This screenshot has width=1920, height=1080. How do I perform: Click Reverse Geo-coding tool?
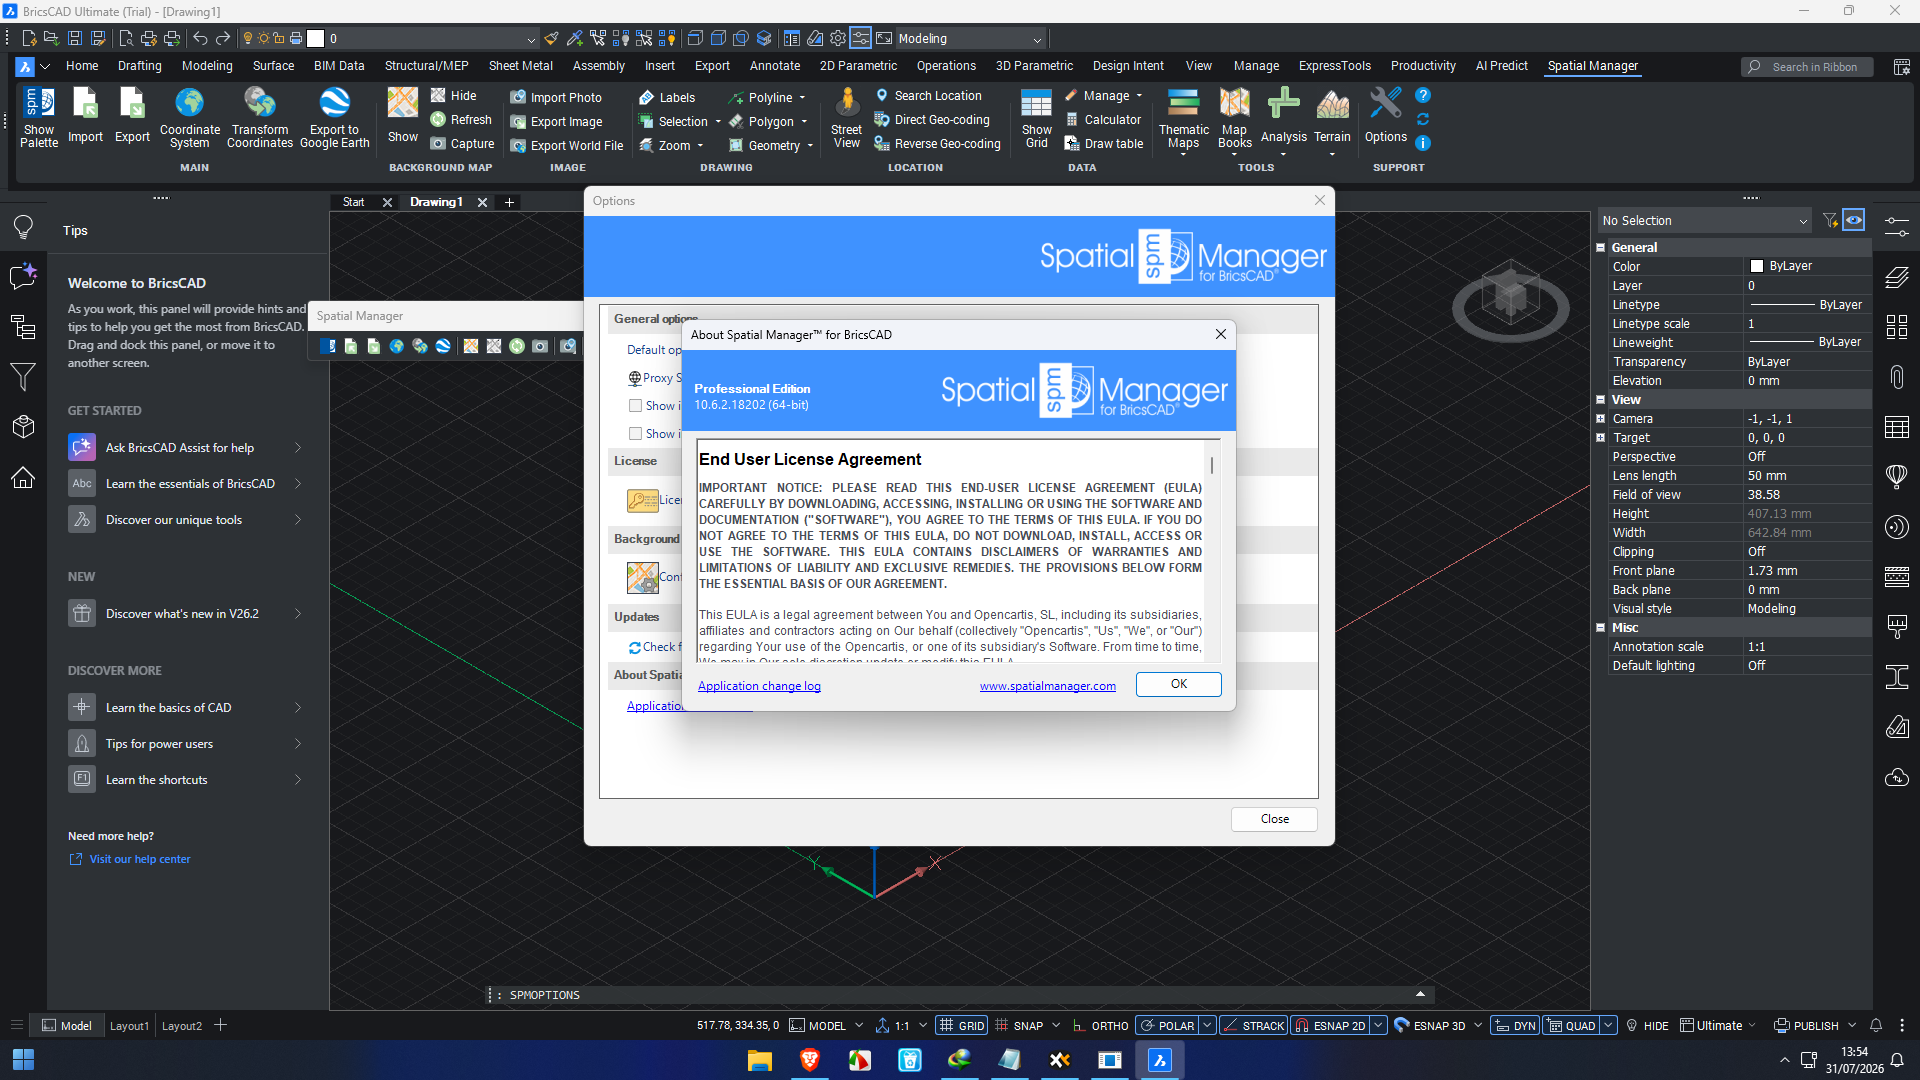coord(937,143)
